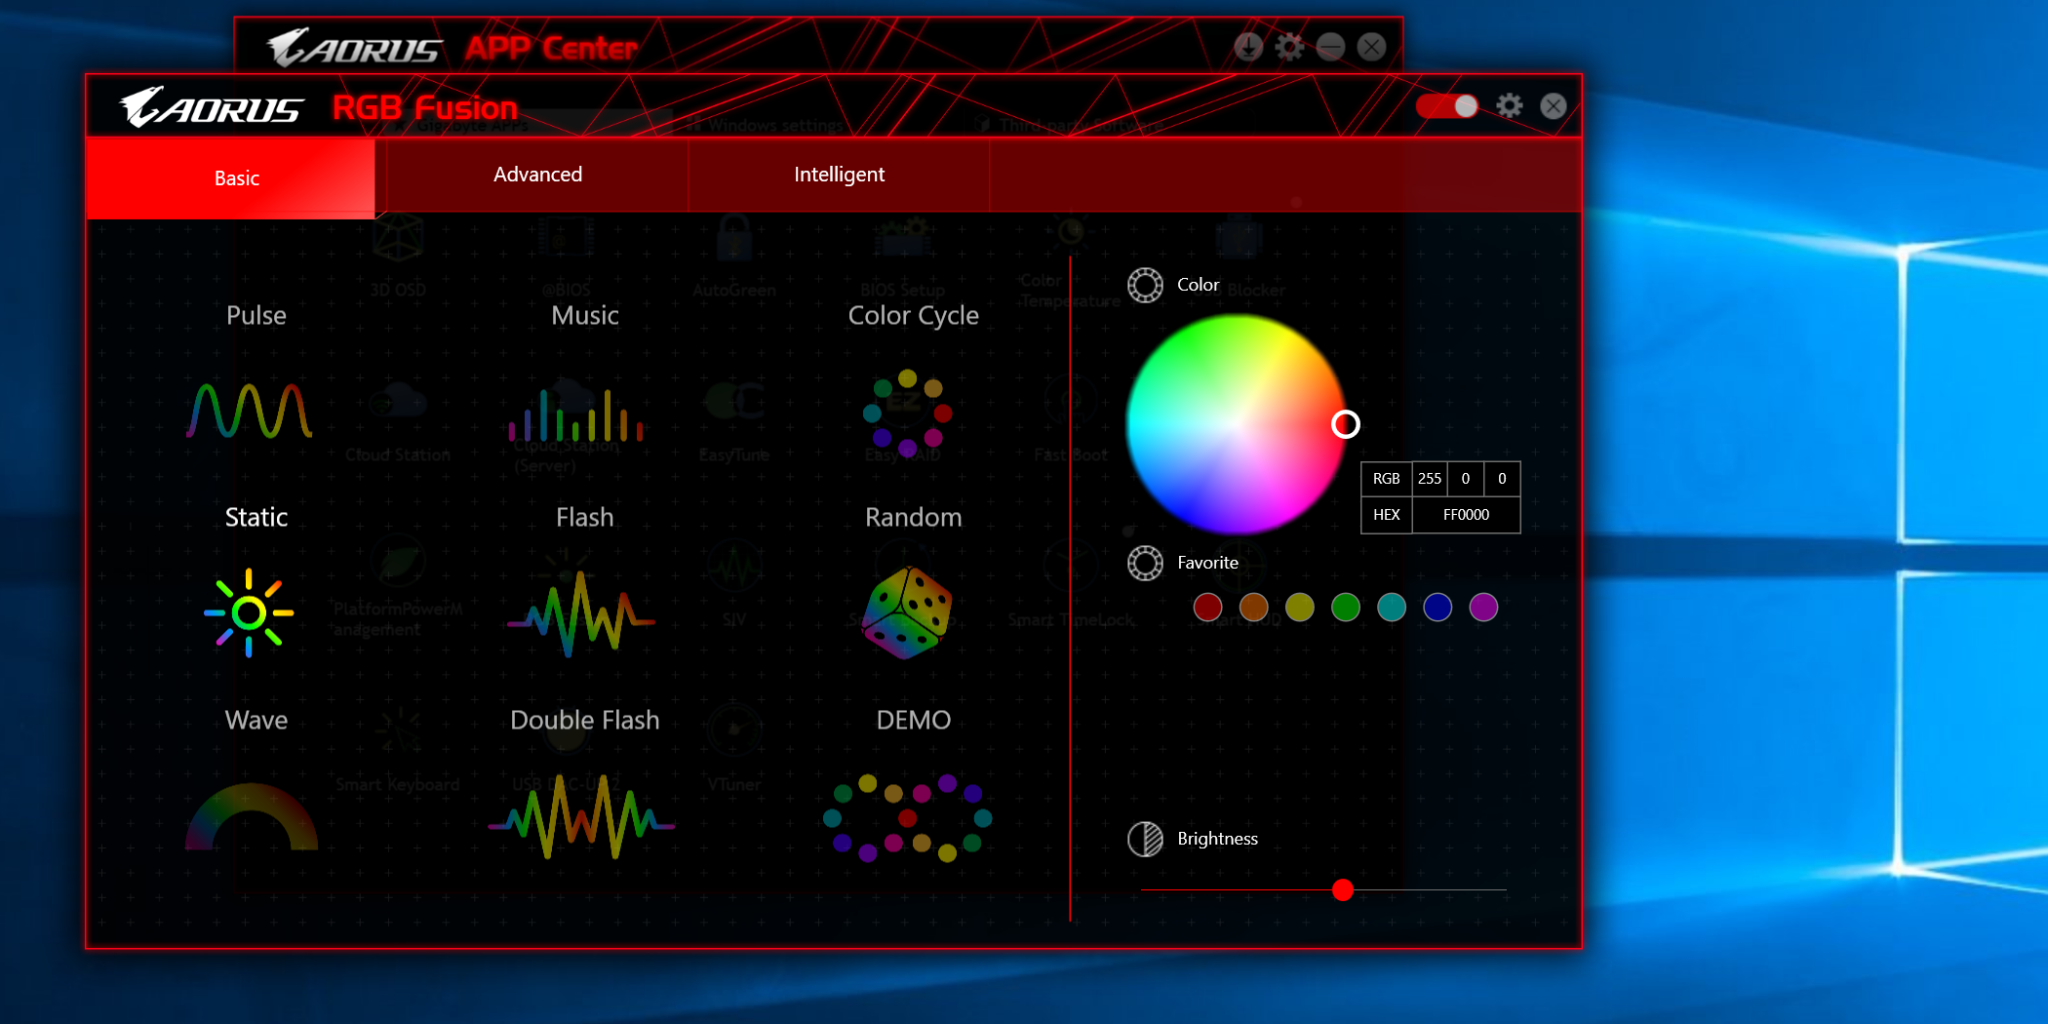
Task: Pick the orange favorite color swatch
Action: pos(1253,607)
